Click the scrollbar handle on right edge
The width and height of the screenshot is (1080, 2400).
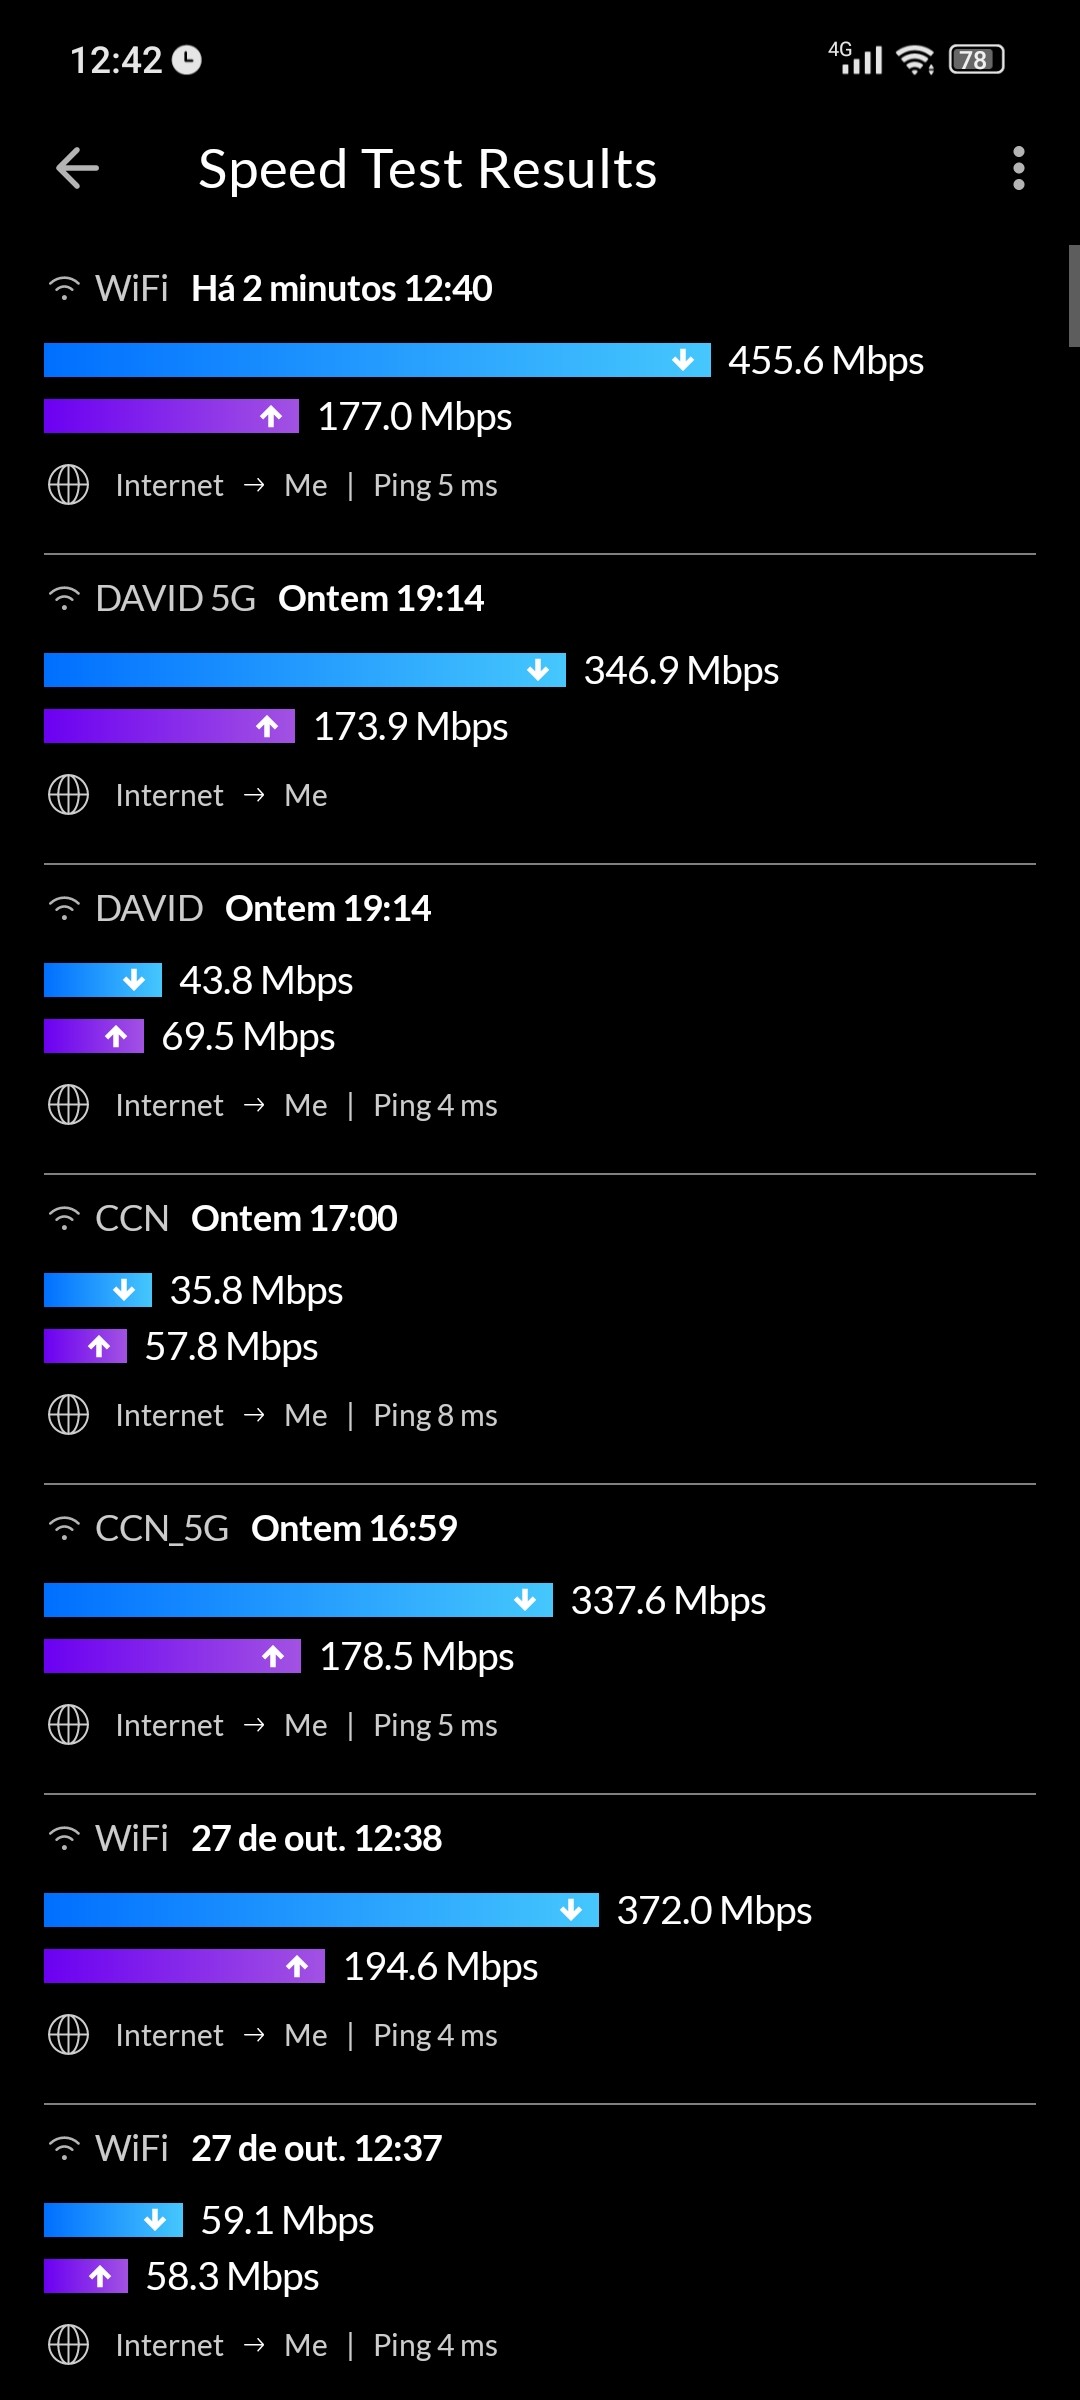pyautogui.click(x=1074, y=296)
